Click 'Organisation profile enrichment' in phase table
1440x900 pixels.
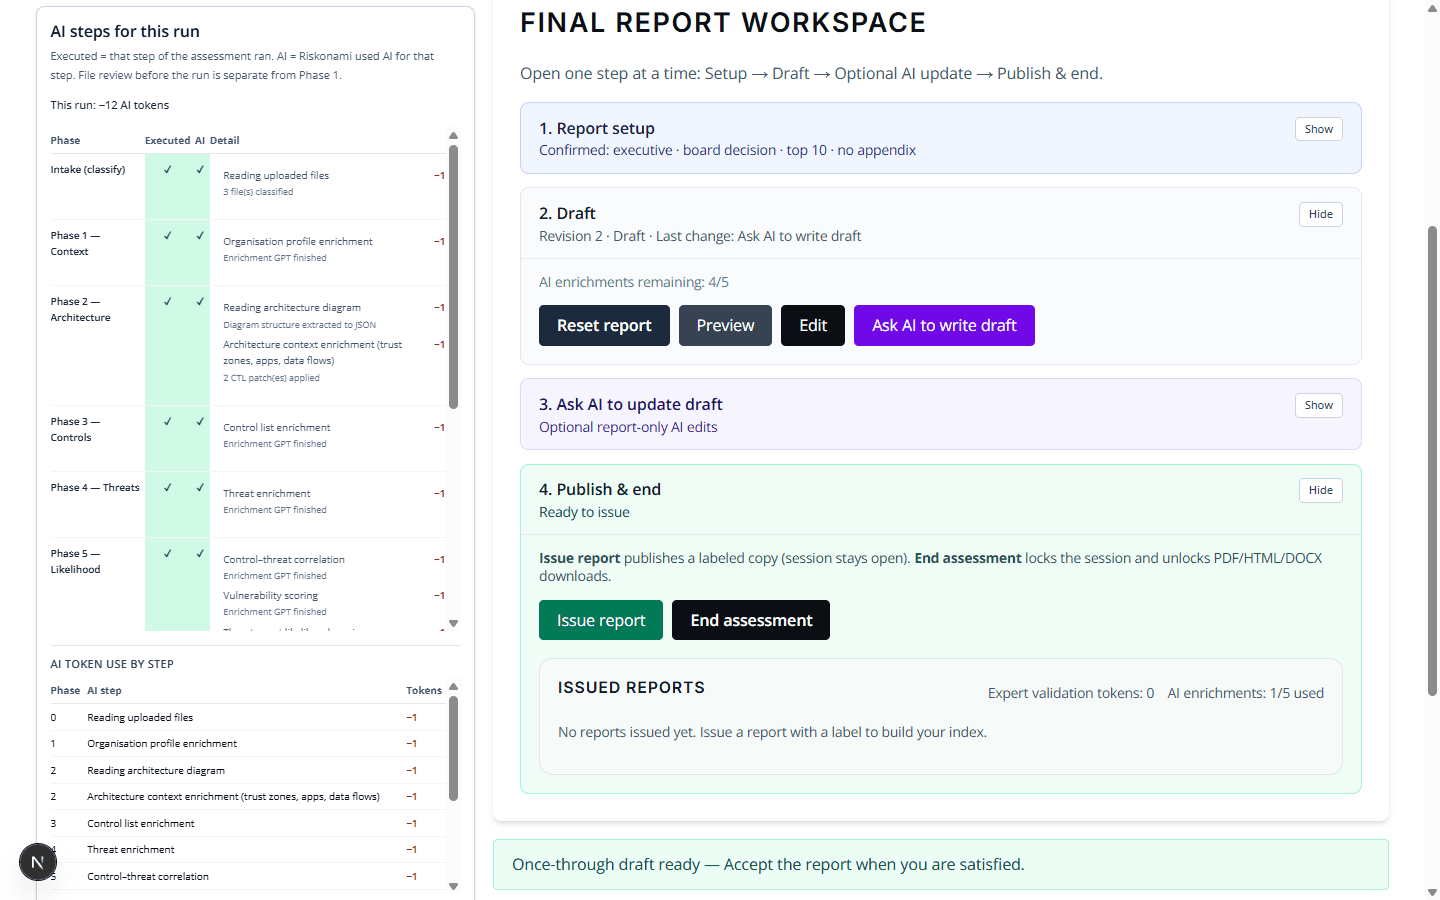pyautogui.click(x=298, y=242)
